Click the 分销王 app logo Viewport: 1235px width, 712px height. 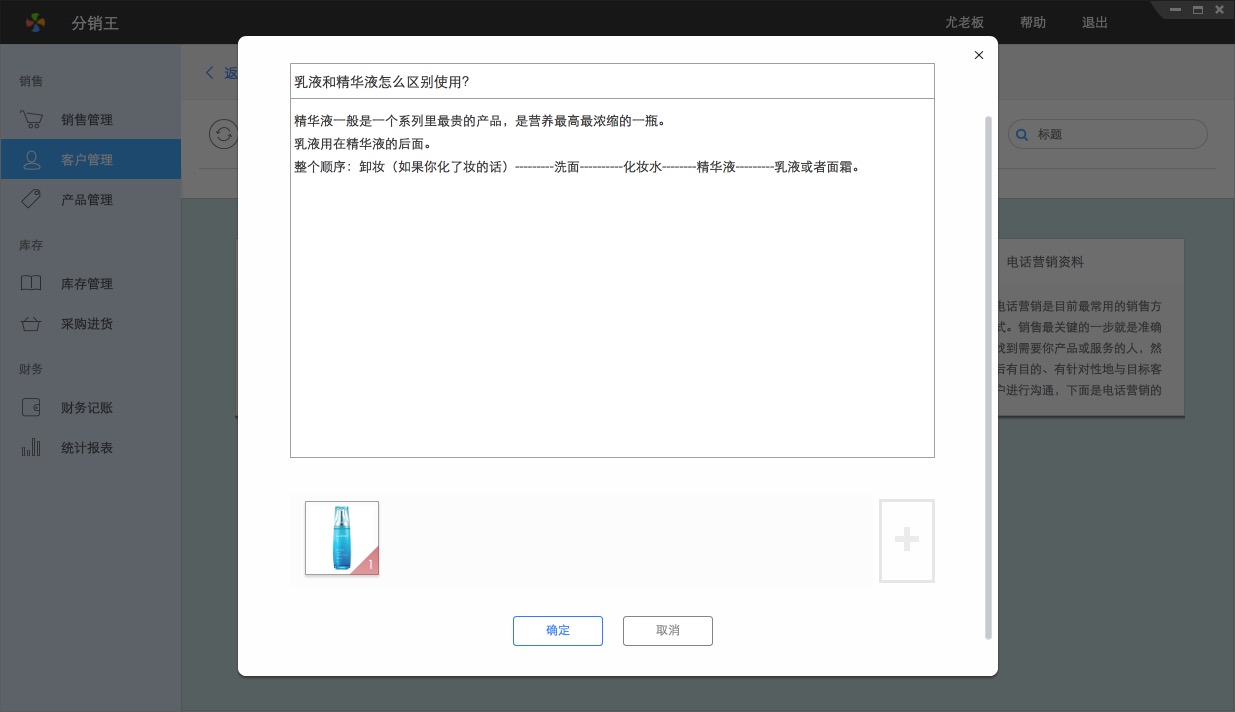(x=35, y=22)
